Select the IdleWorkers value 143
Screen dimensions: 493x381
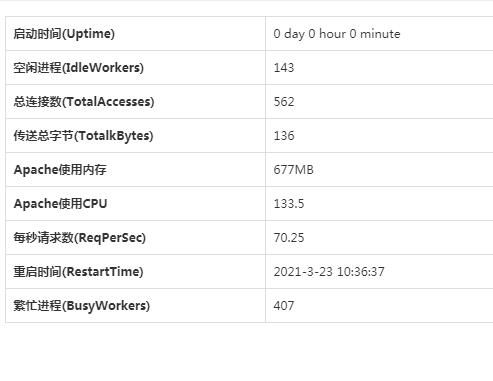(x=284, y=68)
